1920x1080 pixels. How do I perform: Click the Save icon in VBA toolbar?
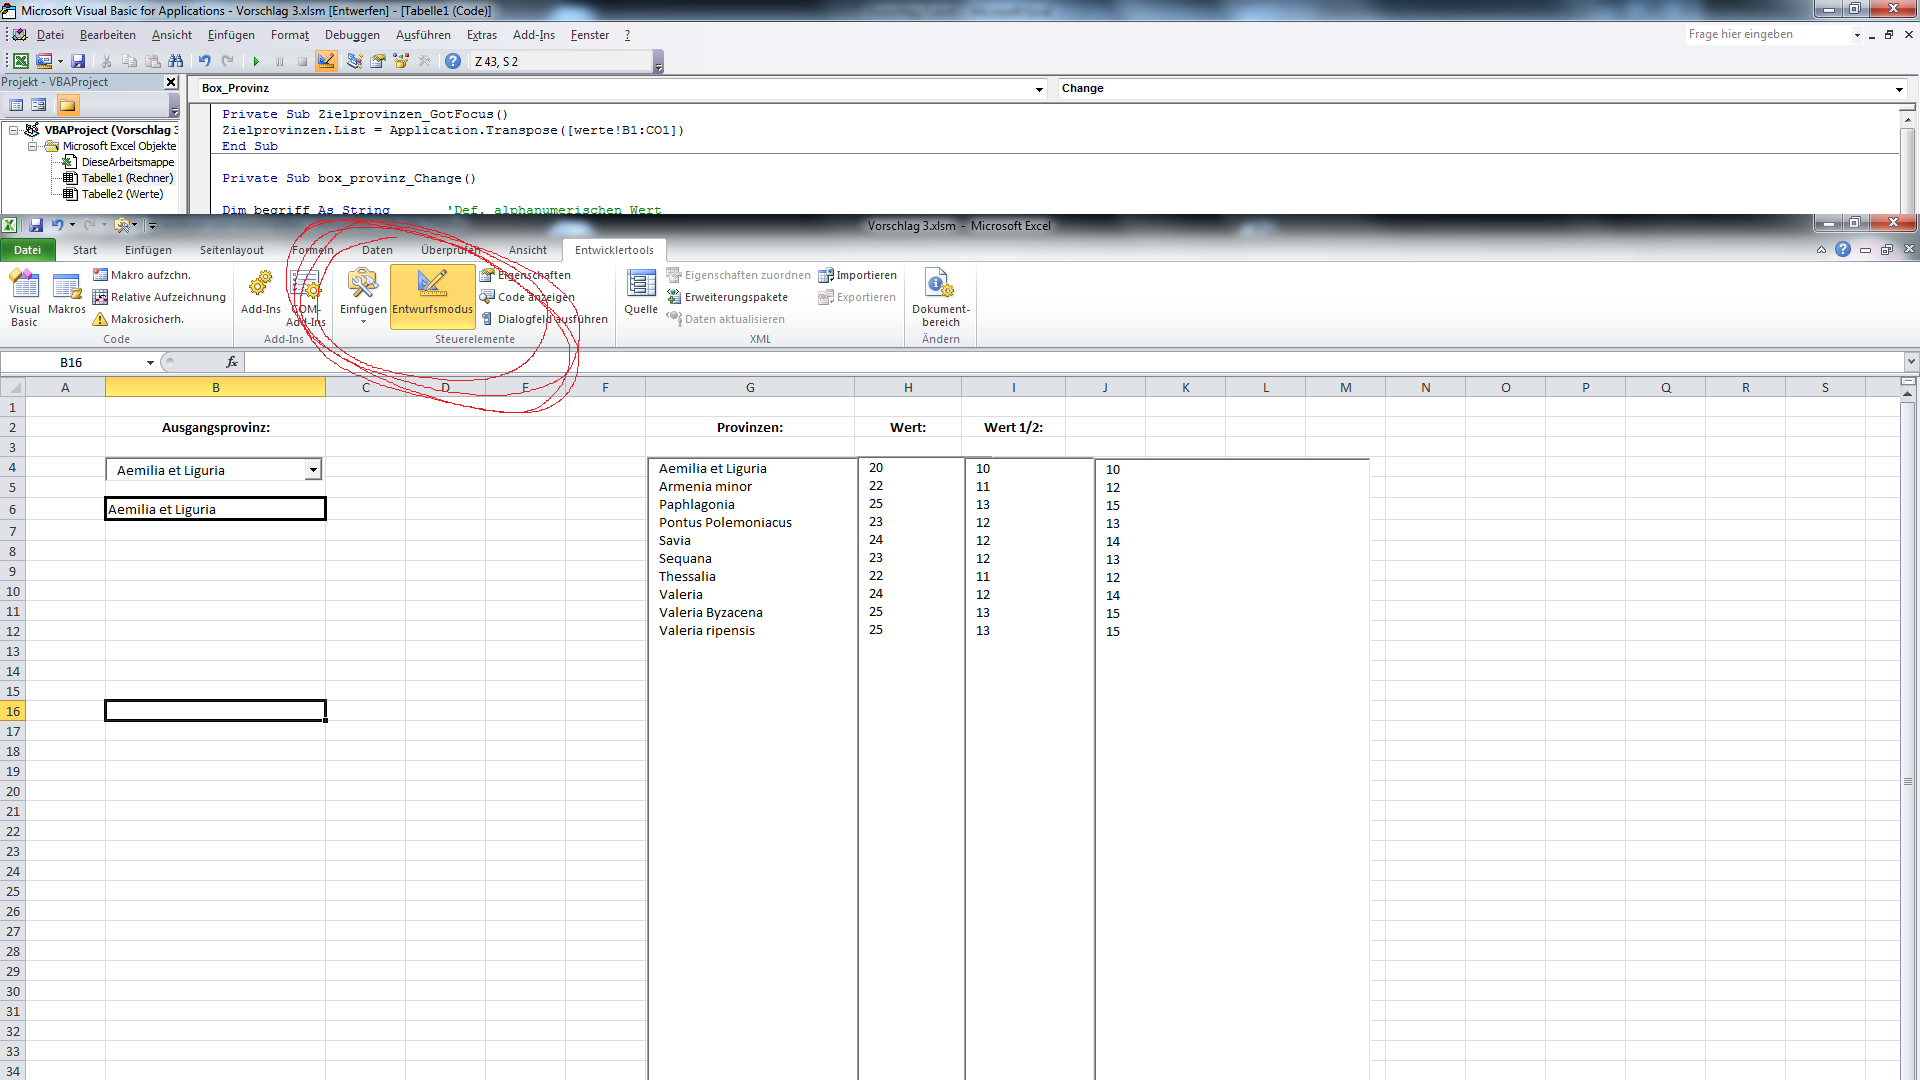point(78,62)
